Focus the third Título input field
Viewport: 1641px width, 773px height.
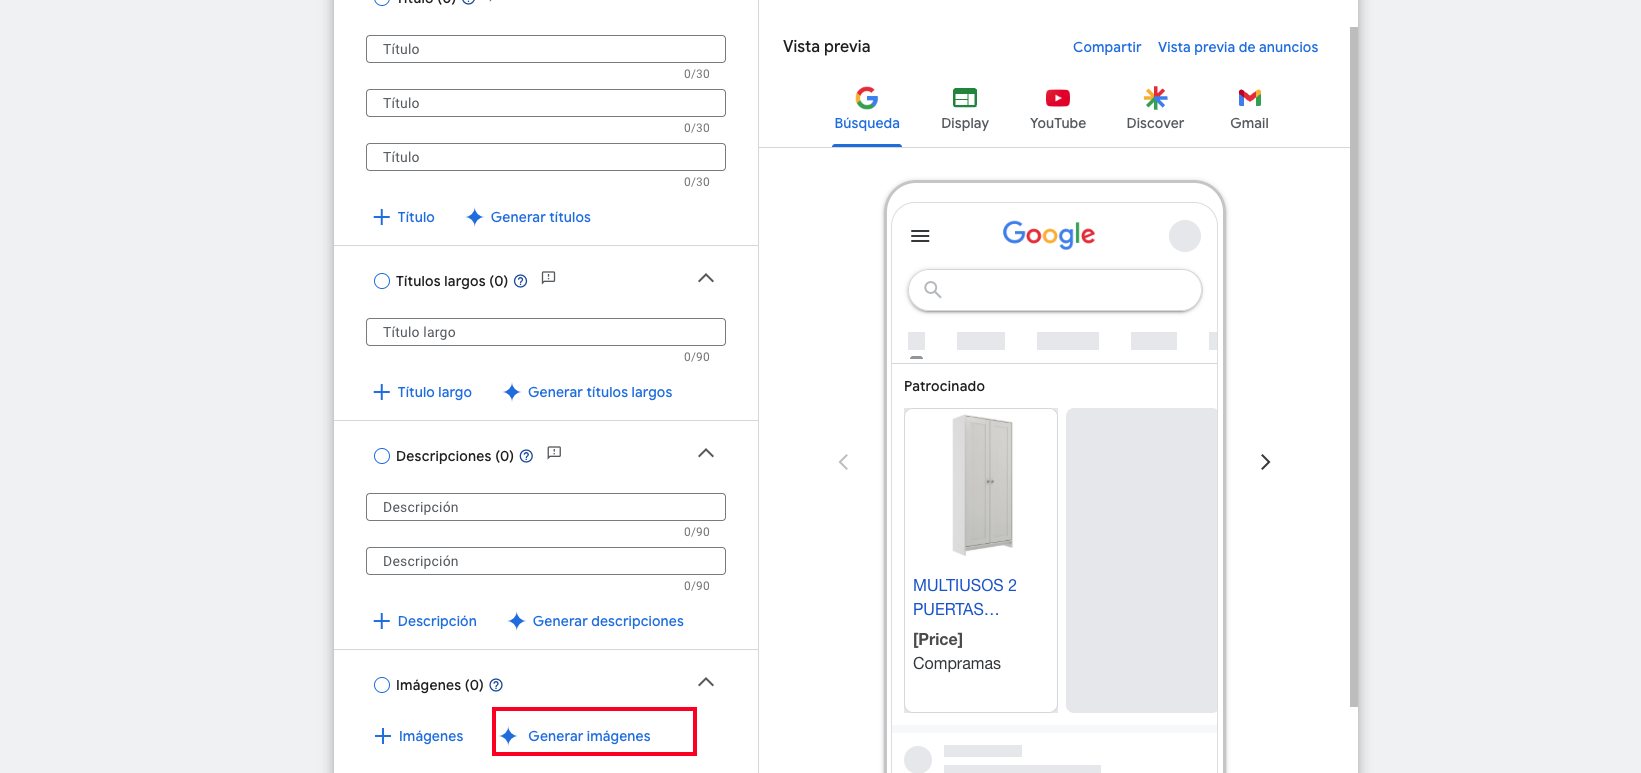tap(546, 157)
